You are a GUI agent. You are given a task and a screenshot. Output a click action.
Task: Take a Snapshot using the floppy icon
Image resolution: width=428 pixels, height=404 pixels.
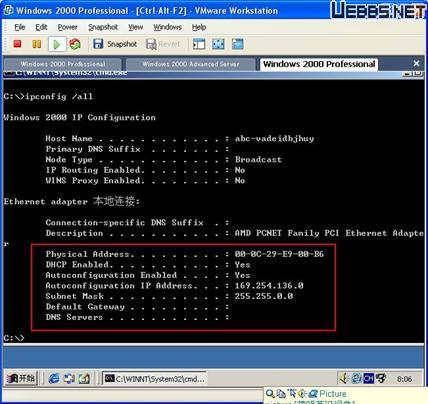coord(115,44)
